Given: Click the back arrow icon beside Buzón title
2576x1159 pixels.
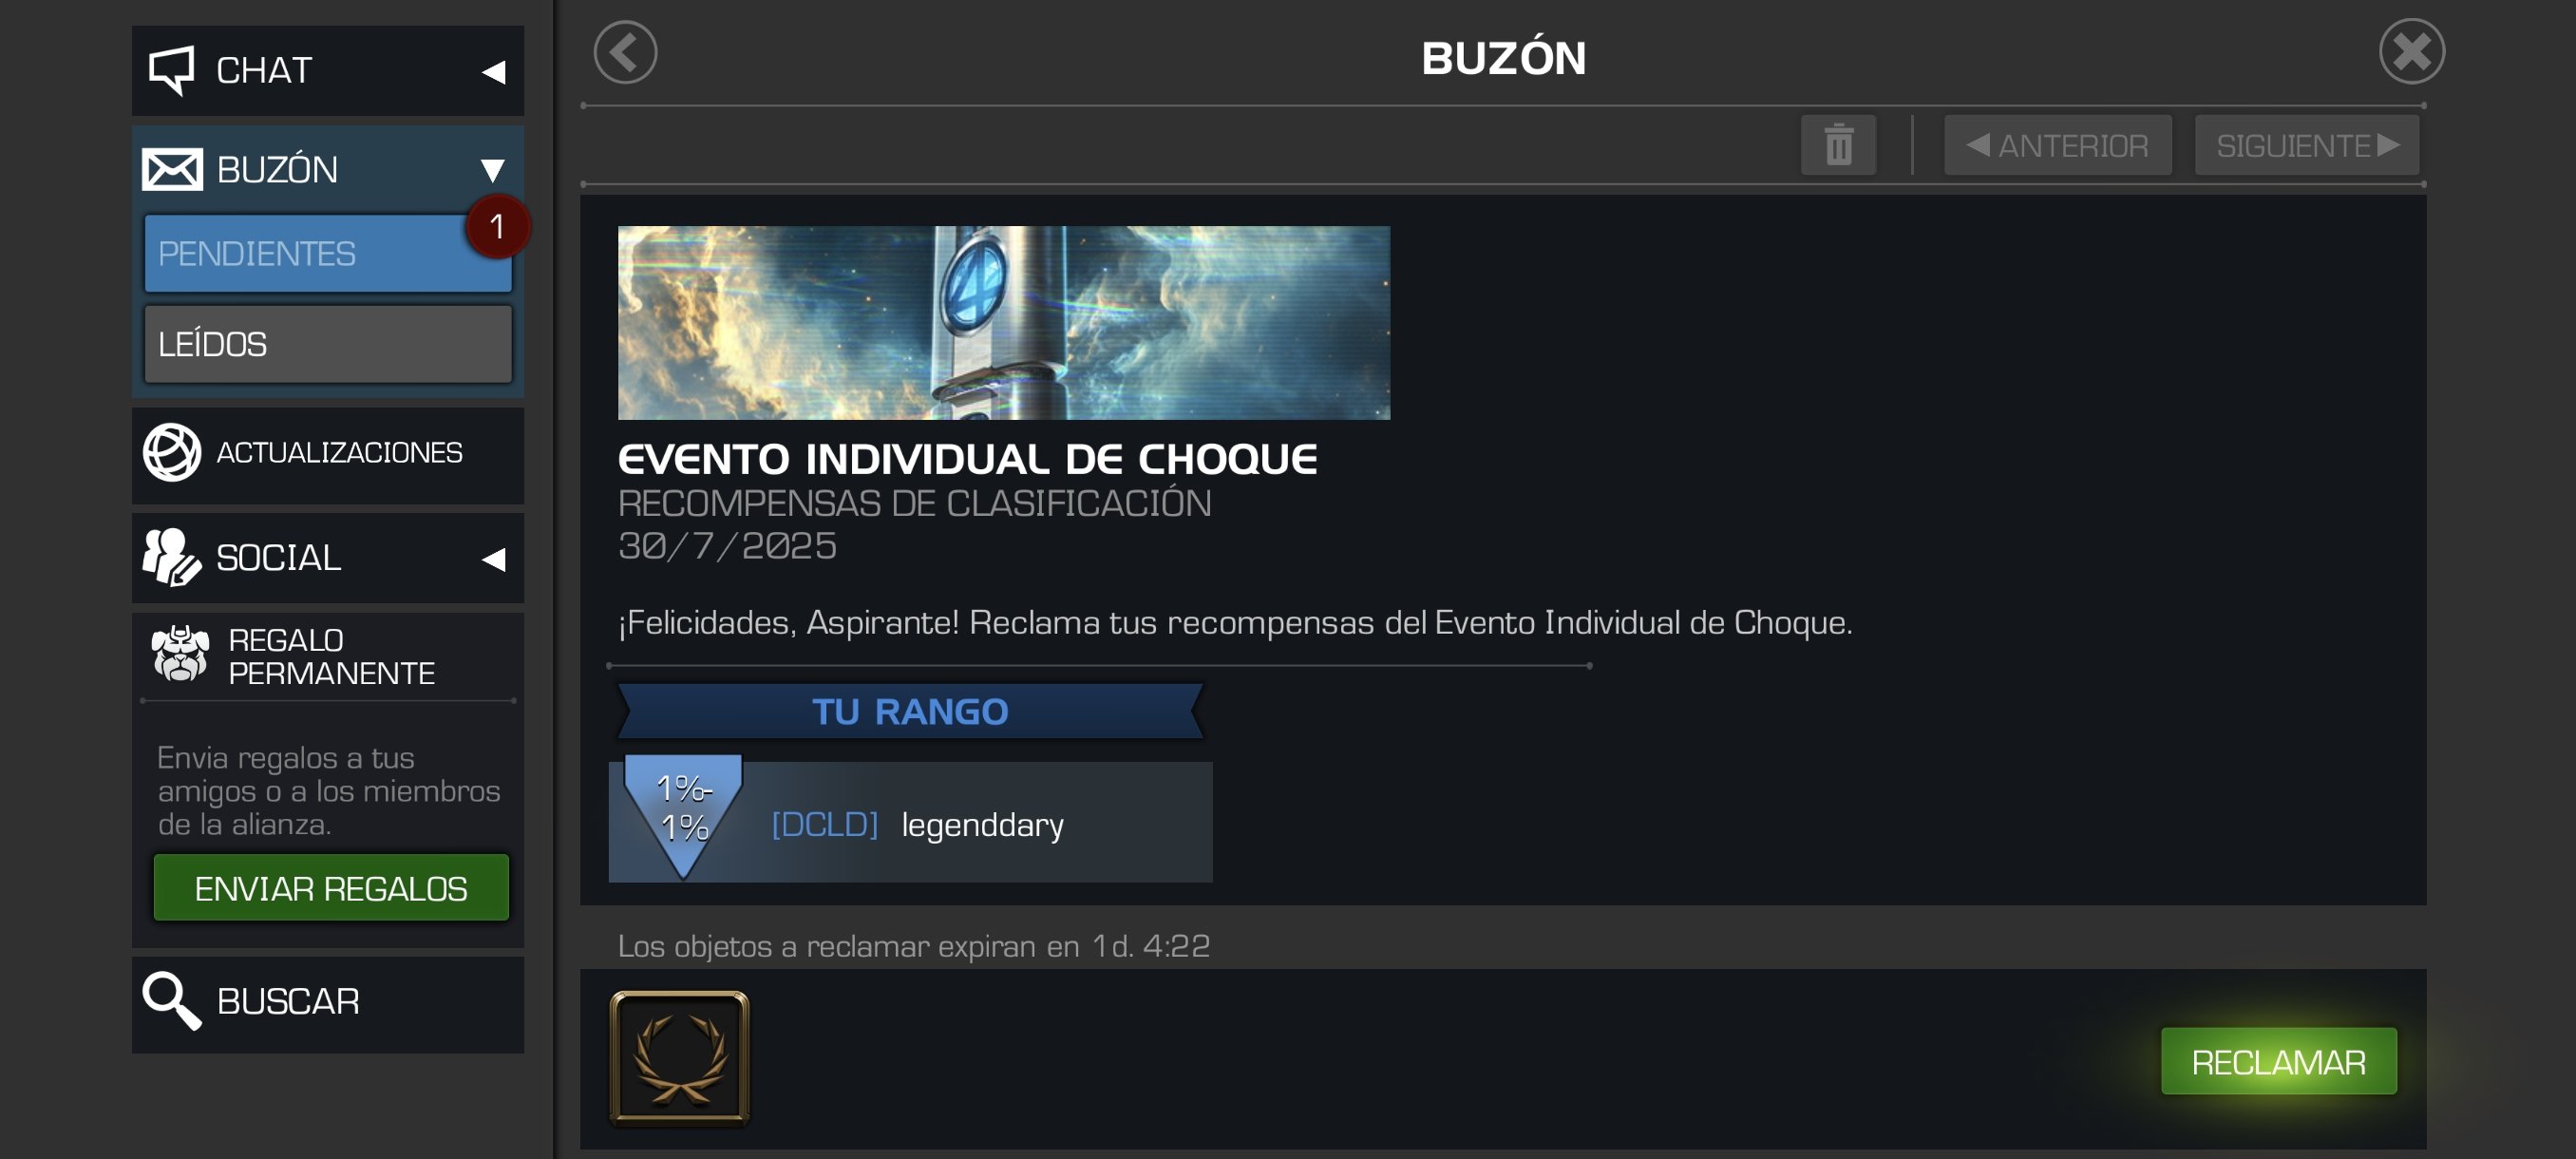Looking at the screenshot, I should click(x=625, y=53).
